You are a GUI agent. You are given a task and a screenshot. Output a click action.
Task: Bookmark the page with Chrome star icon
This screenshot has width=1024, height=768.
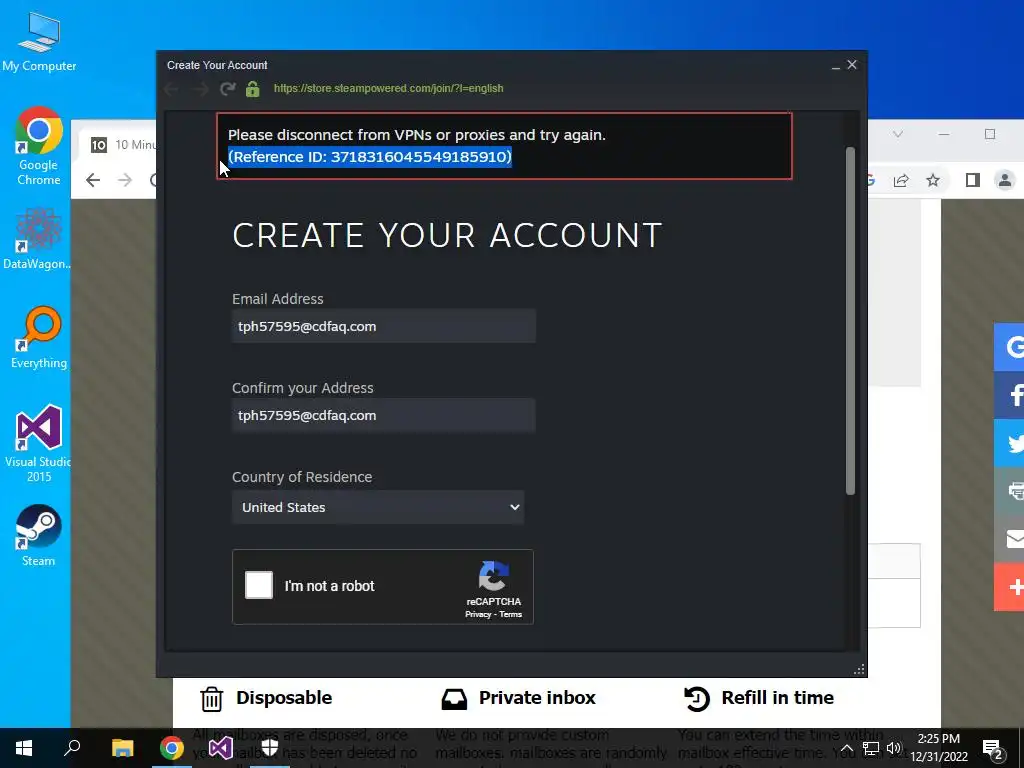coord(933,180)
